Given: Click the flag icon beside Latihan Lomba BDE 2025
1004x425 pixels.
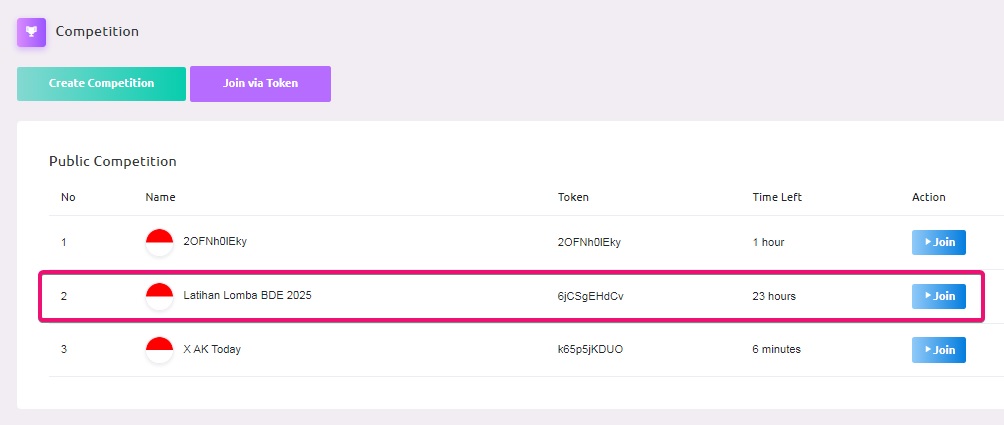Looking at the screenshot, I should click(x=159, y=296).
